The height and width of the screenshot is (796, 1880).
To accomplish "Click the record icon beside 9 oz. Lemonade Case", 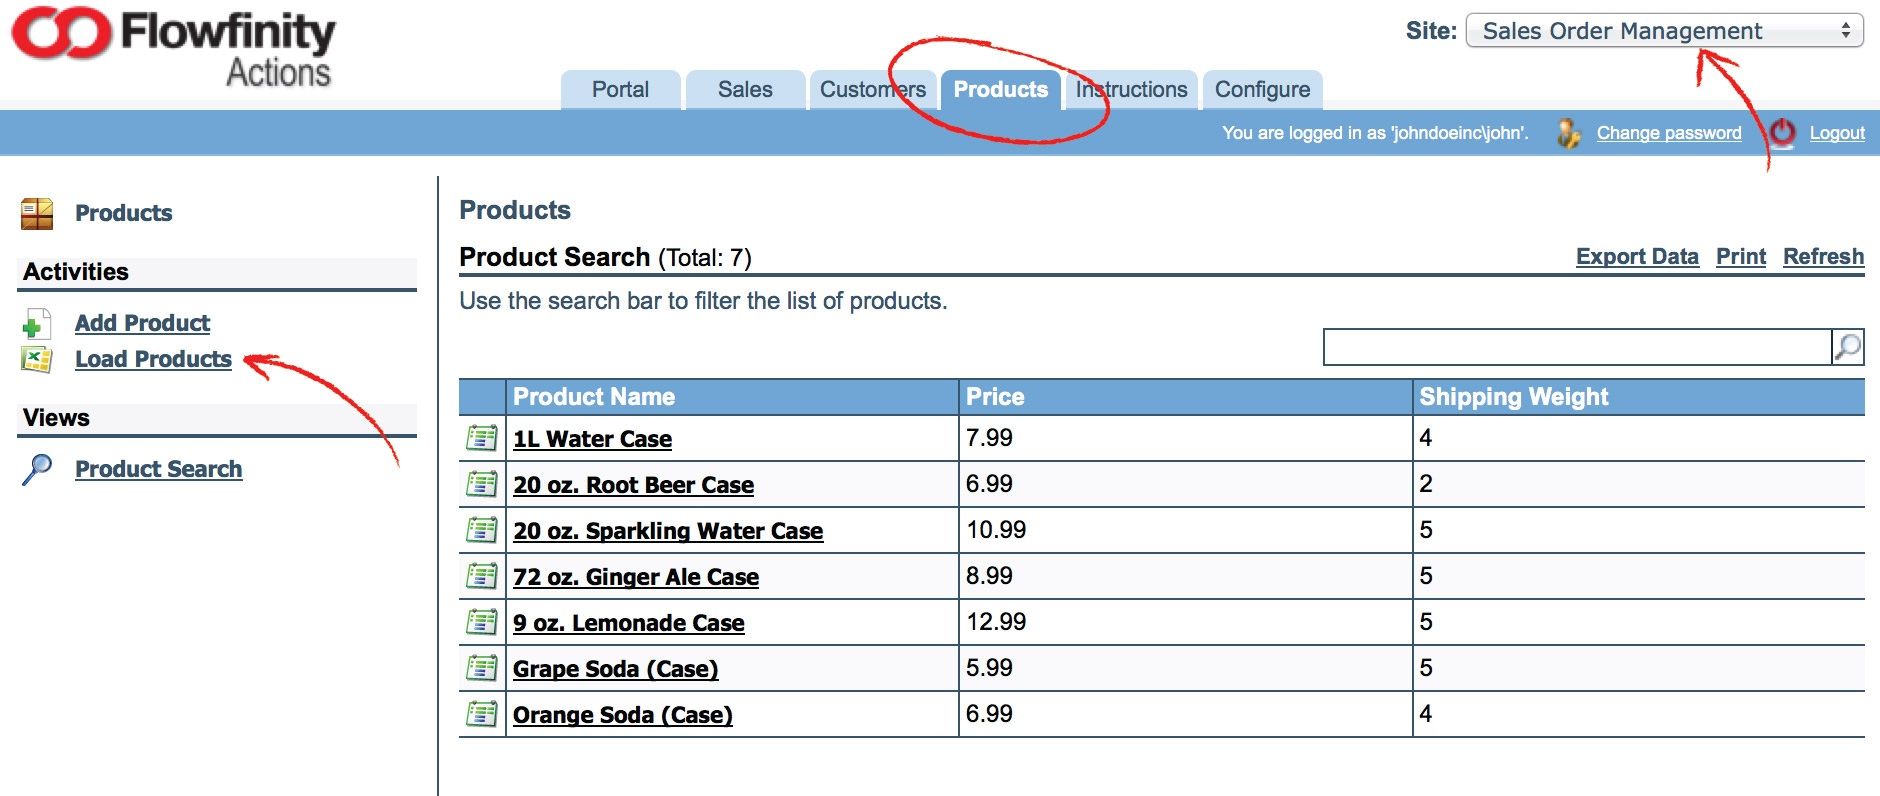I will [482, 622].
